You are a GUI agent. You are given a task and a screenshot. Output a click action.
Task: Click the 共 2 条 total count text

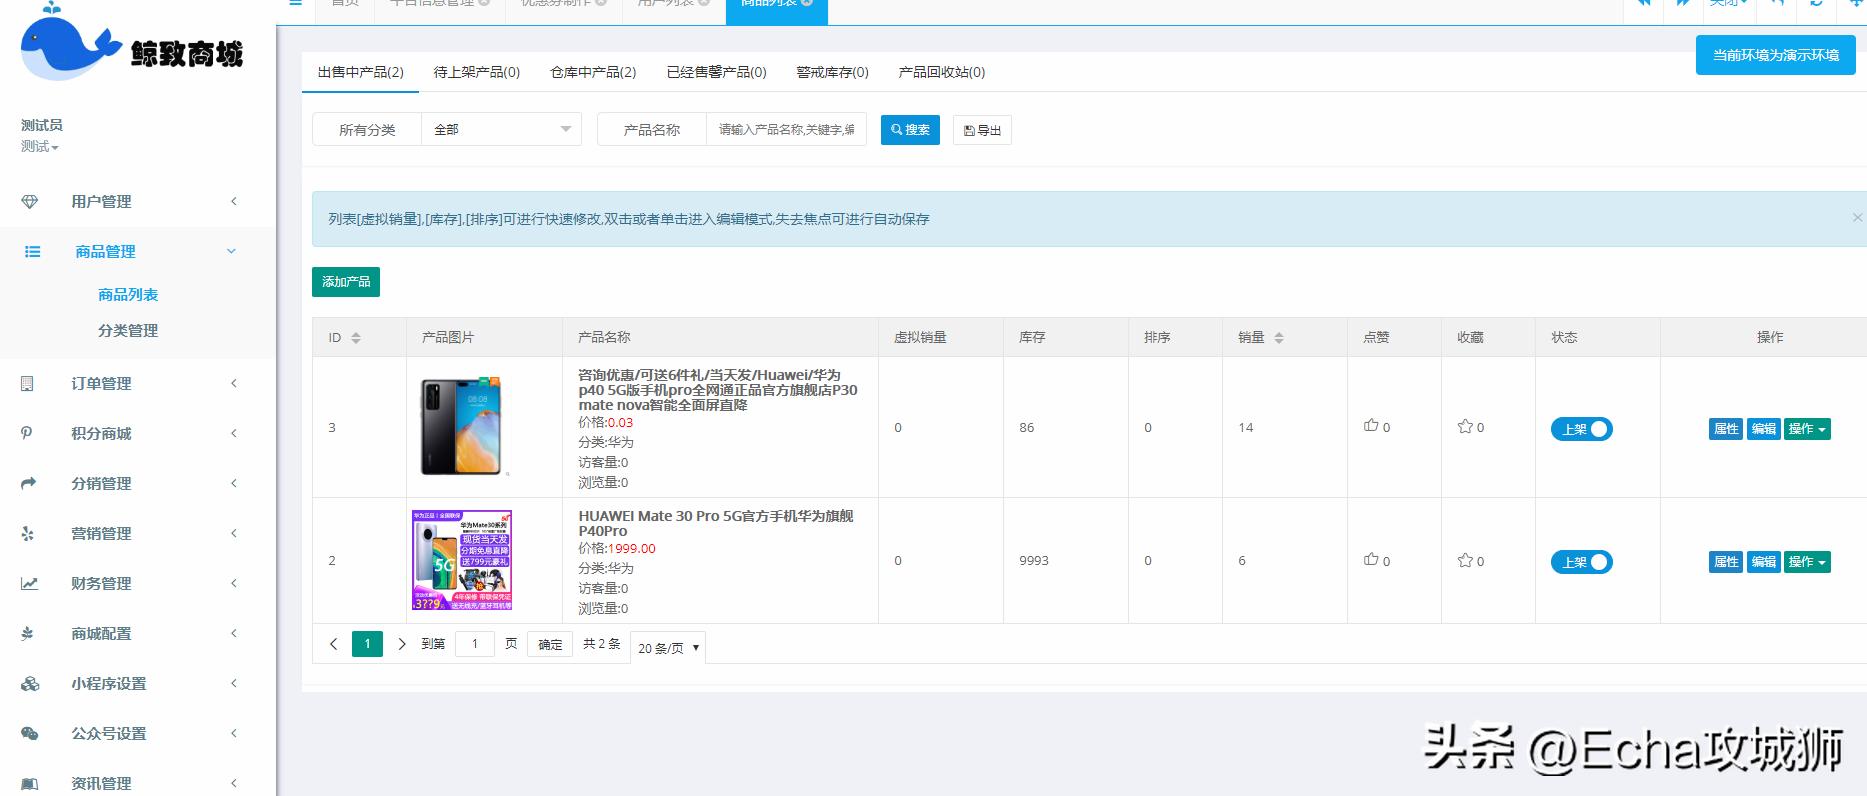pos(602,644)
